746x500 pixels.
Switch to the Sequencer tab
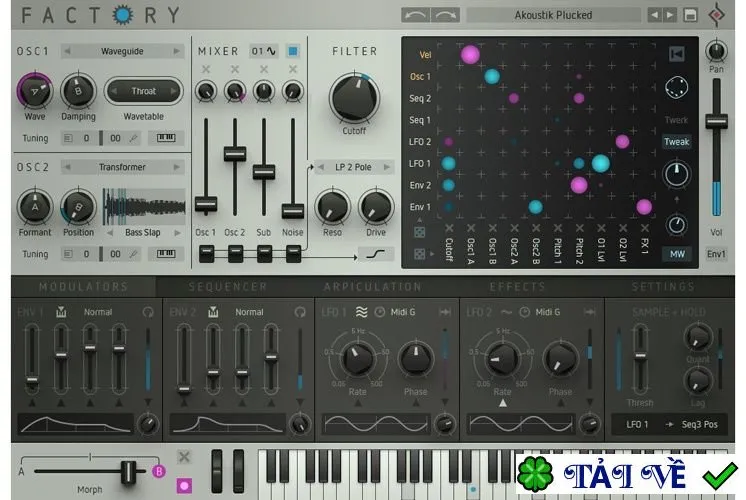(228, 286)
